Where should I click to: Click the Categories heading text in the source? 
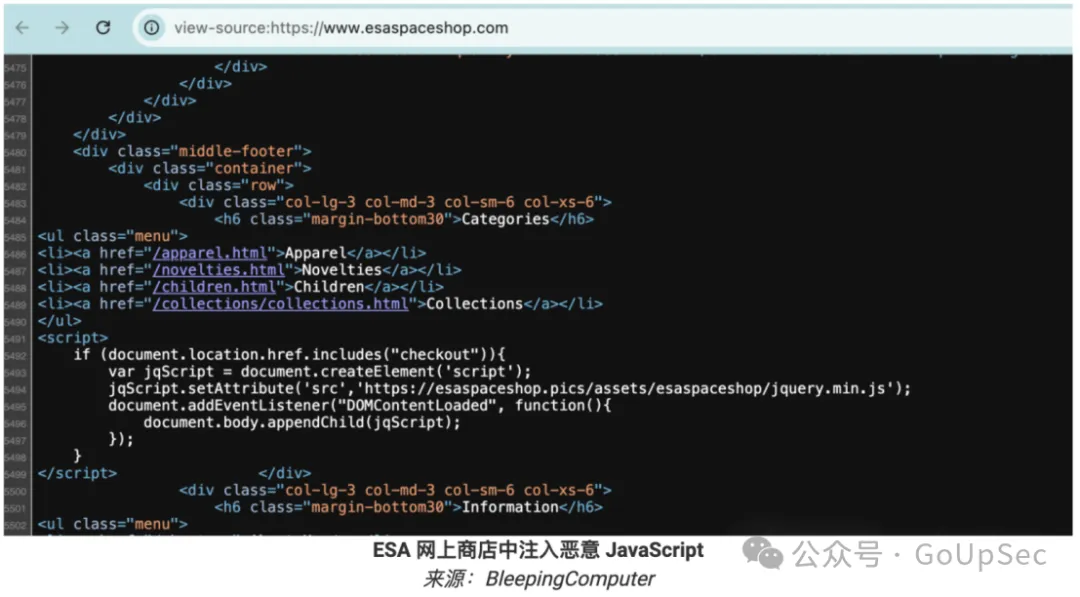click(505, 219)
